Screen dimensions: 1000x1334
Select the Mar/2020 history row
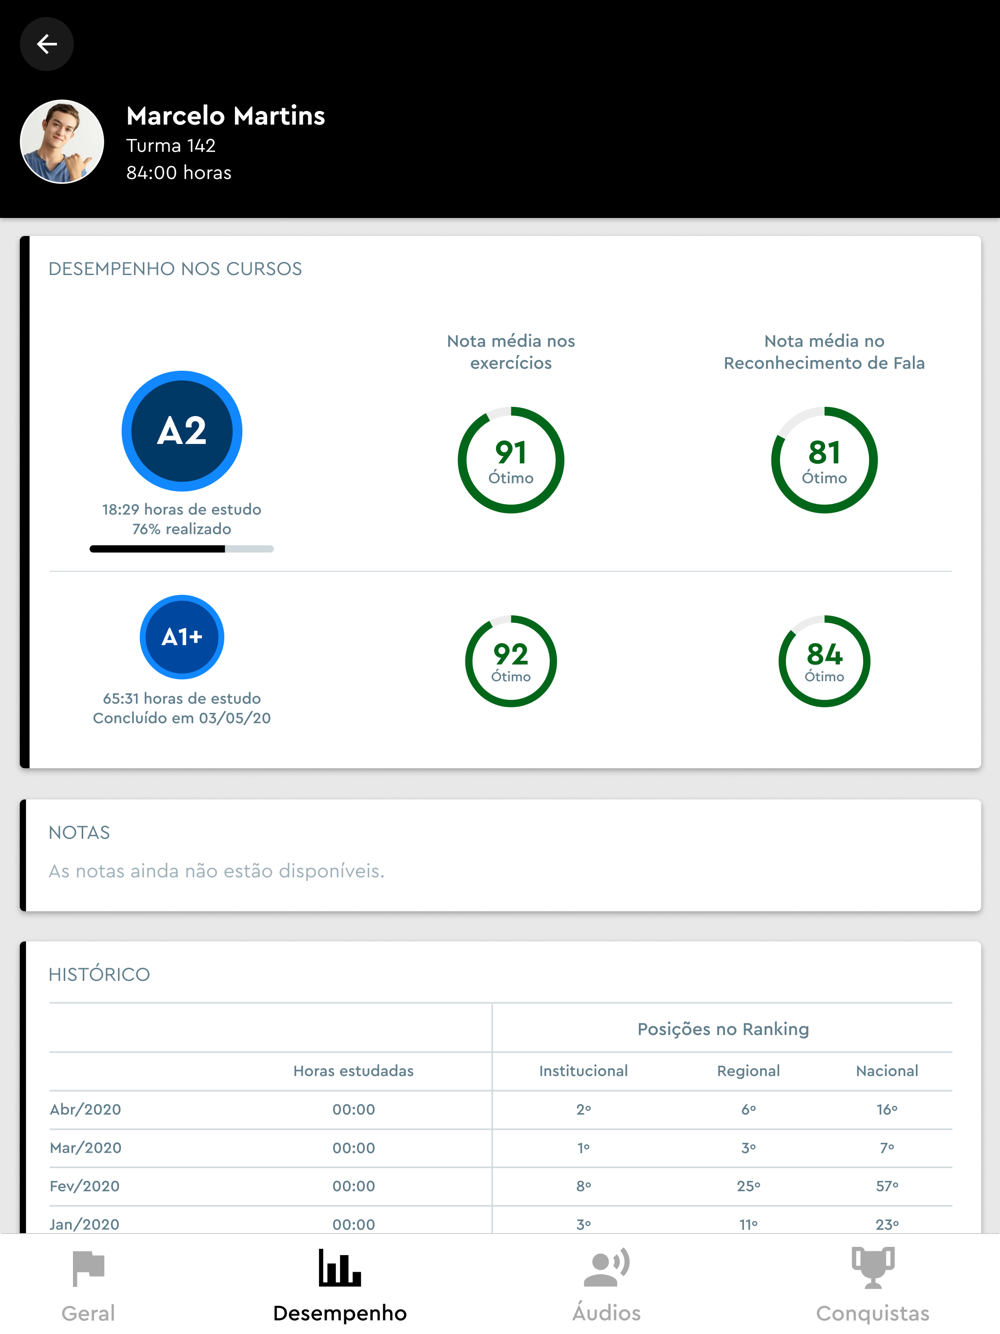coord(500,1148)
